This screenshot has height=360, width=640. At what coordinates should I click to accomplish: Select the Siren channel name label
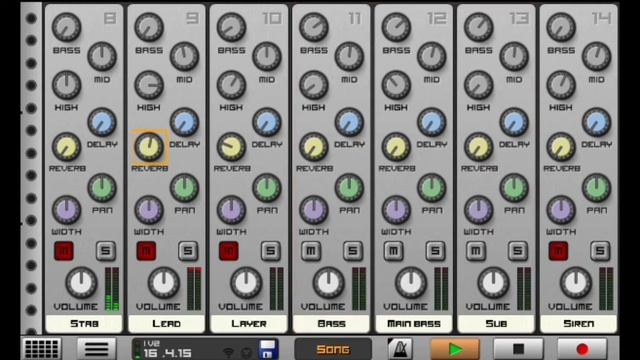[x=579, y=324]
